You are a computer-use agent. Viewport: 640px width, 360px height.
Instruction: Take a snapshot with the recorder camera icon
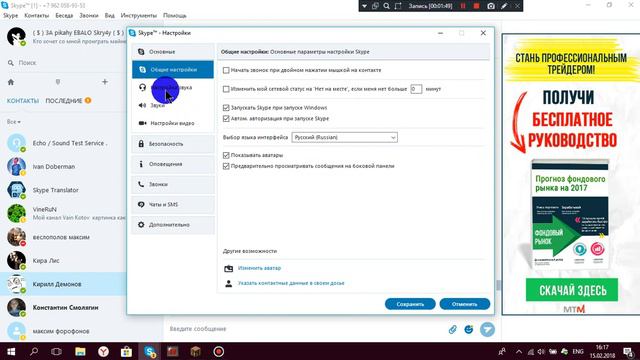pos(491,6)
